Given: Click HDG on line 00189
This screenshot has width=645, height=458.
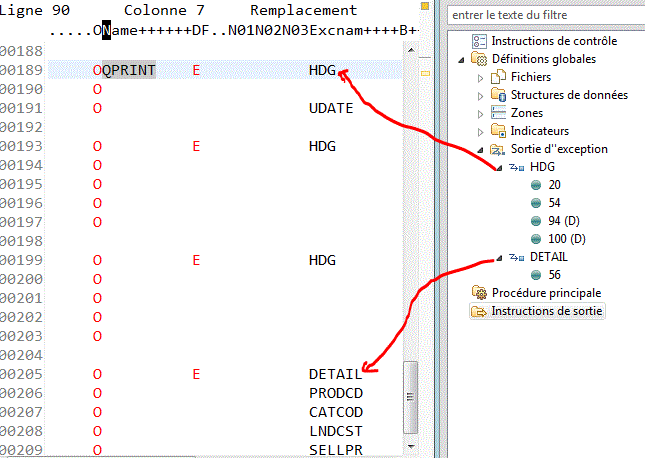Looking at the screenshot, I should point(322,70).
